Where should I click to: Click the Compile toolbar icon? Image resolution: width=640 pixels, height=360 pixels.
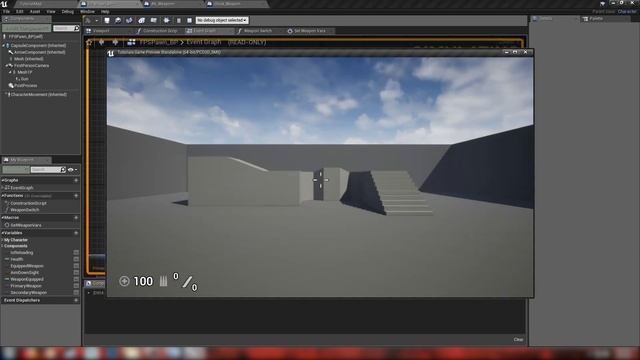pyautogui.click(x=88, y=20)
